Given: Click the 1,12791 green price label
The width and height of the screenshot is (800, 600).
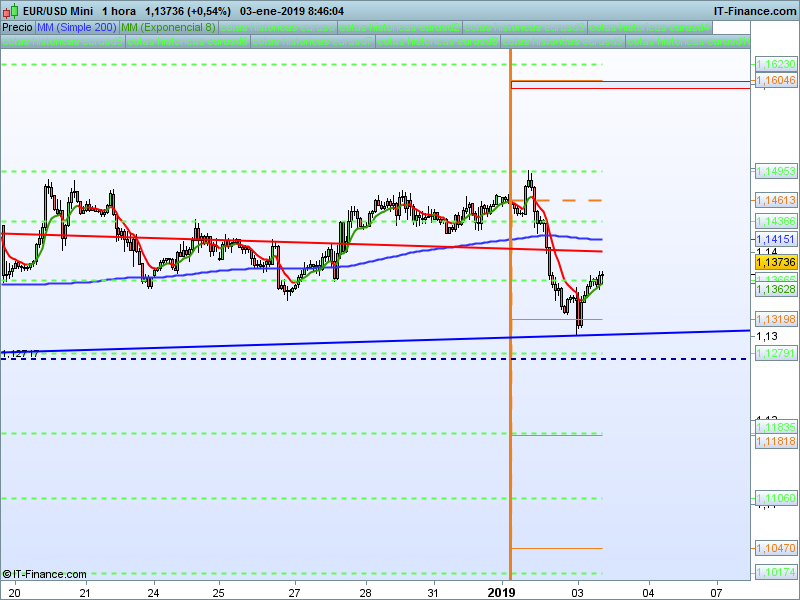Looking at the screenshot, I should tap(776, 353).
